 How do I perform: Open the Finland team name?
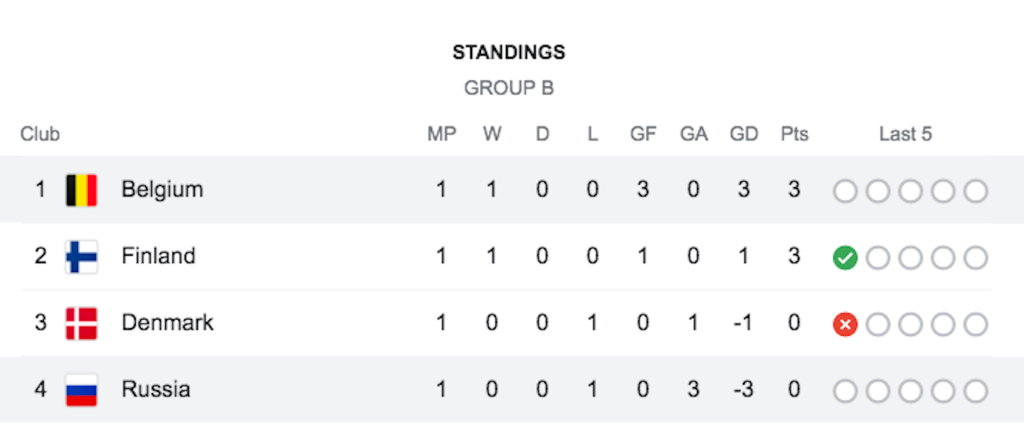pos(158,256)
